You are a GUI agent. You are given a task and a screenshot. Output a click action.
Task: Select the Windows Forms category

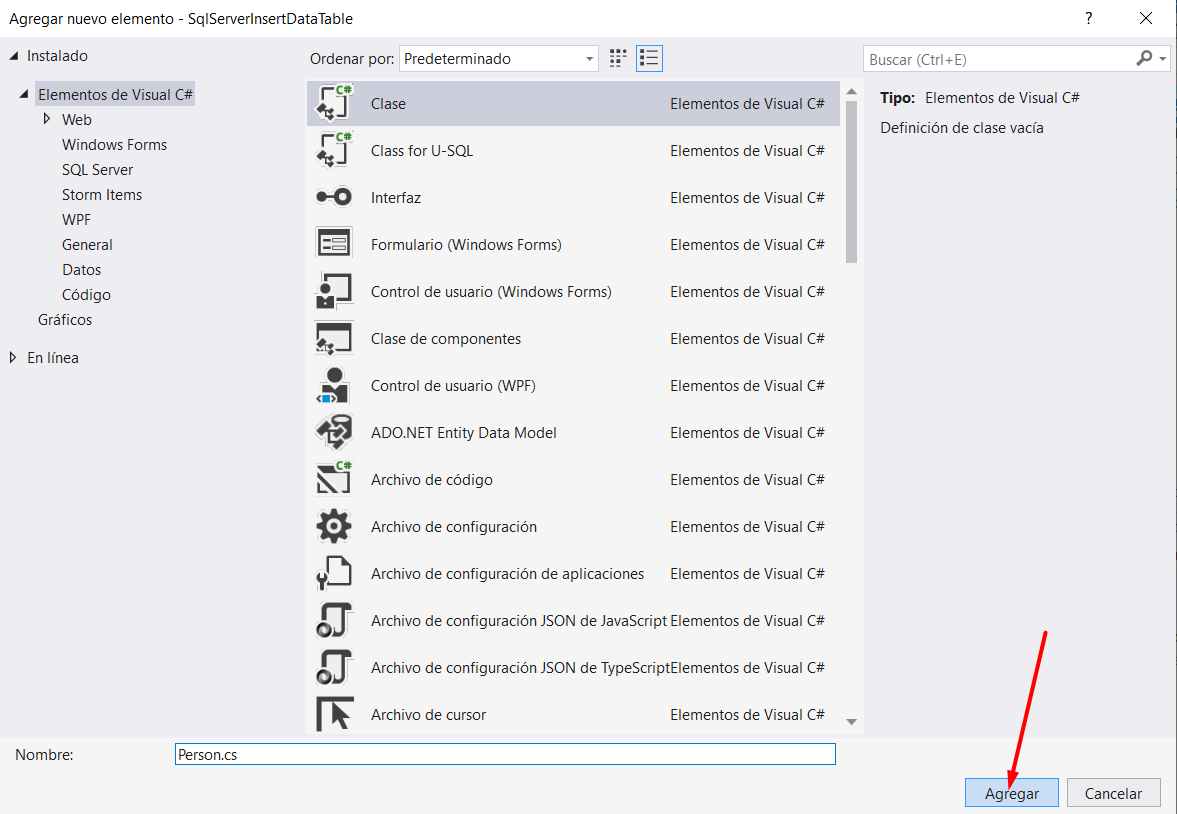coord(114,145)
